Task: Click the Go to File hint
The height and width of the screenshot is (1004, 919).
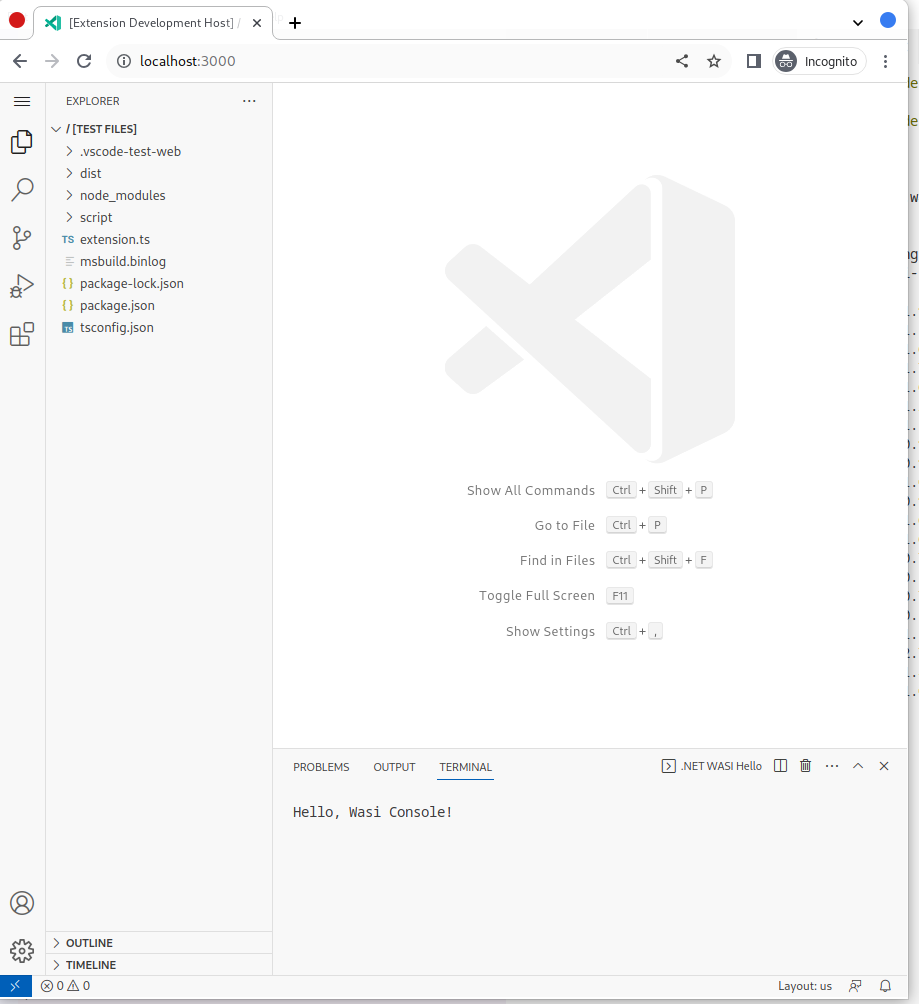Action: pos(564,526)
